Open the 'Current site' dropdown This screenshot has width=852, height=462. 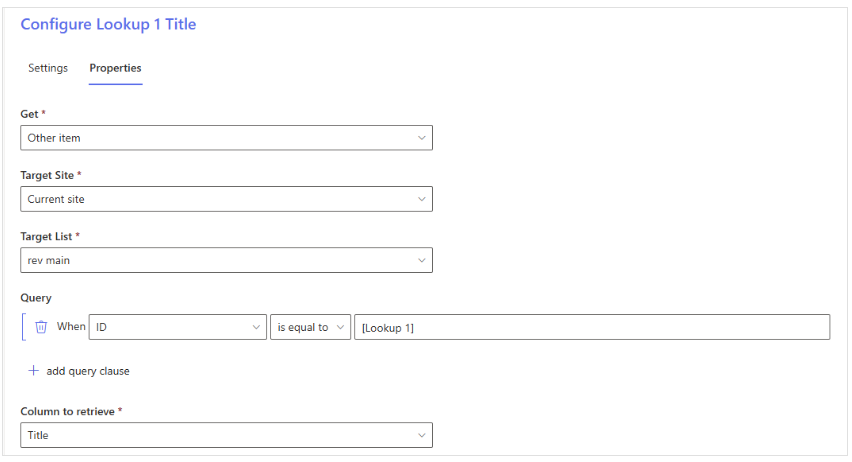click(227, 199)
